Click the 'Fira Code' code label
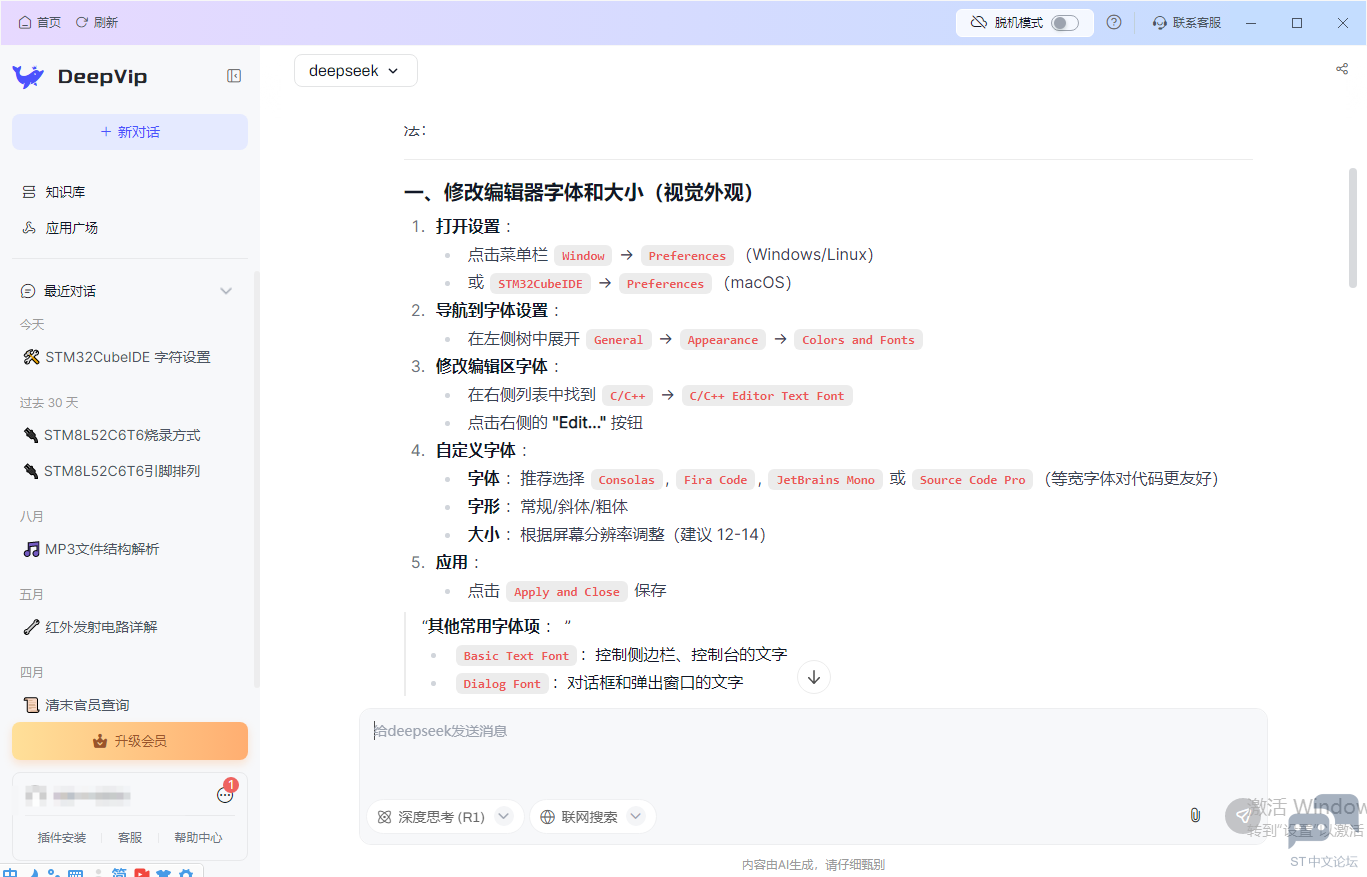 (716, 480)
